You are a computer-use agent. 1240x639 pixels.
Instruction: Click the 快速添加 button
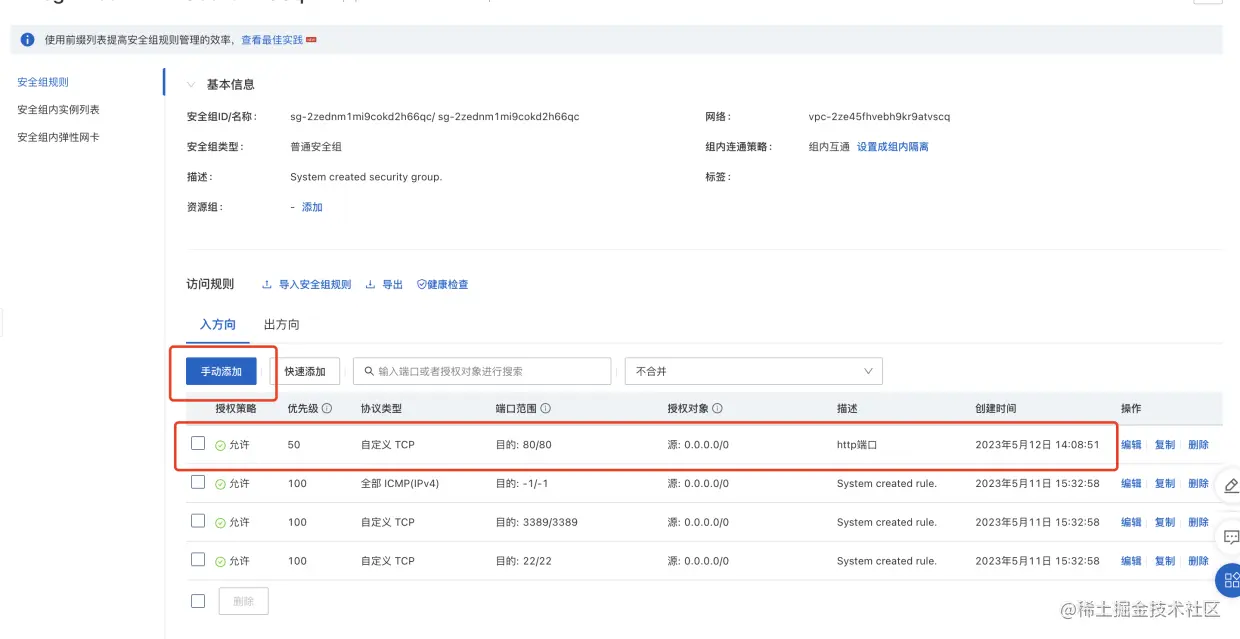pyautogui.click(x=305, y=371)
